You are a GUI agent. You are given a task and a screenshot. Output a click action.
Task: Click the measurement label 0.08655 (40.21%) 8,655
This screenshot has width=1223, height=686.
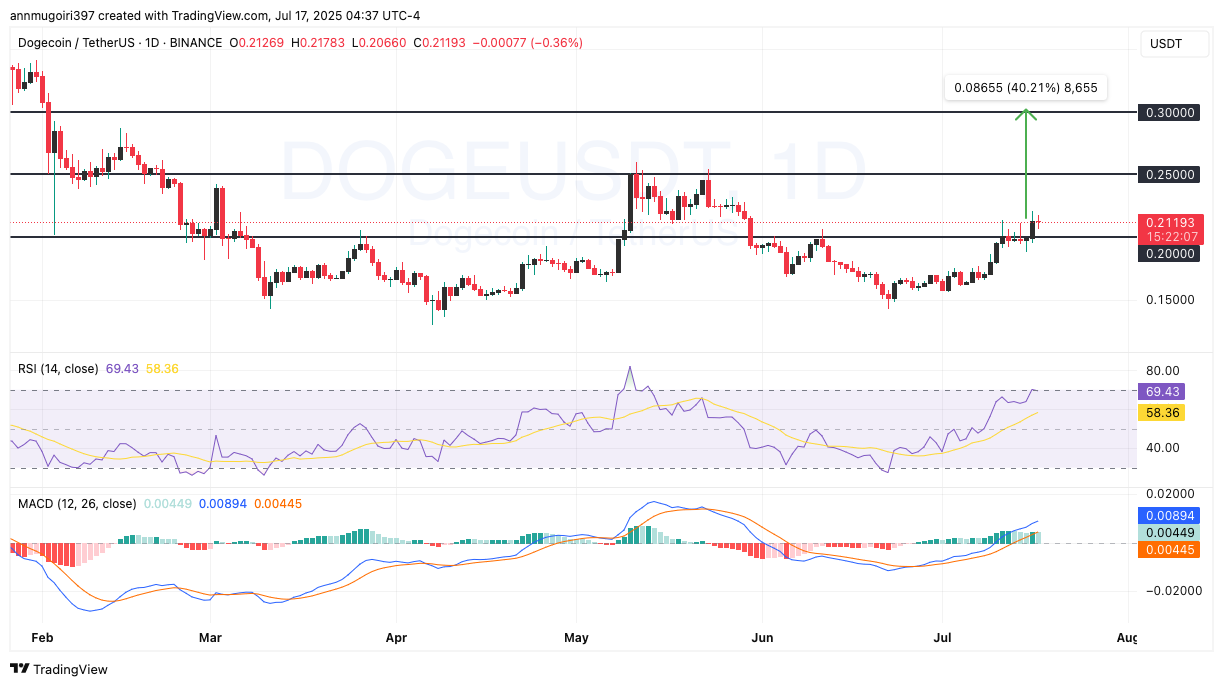coord(1026,88)
